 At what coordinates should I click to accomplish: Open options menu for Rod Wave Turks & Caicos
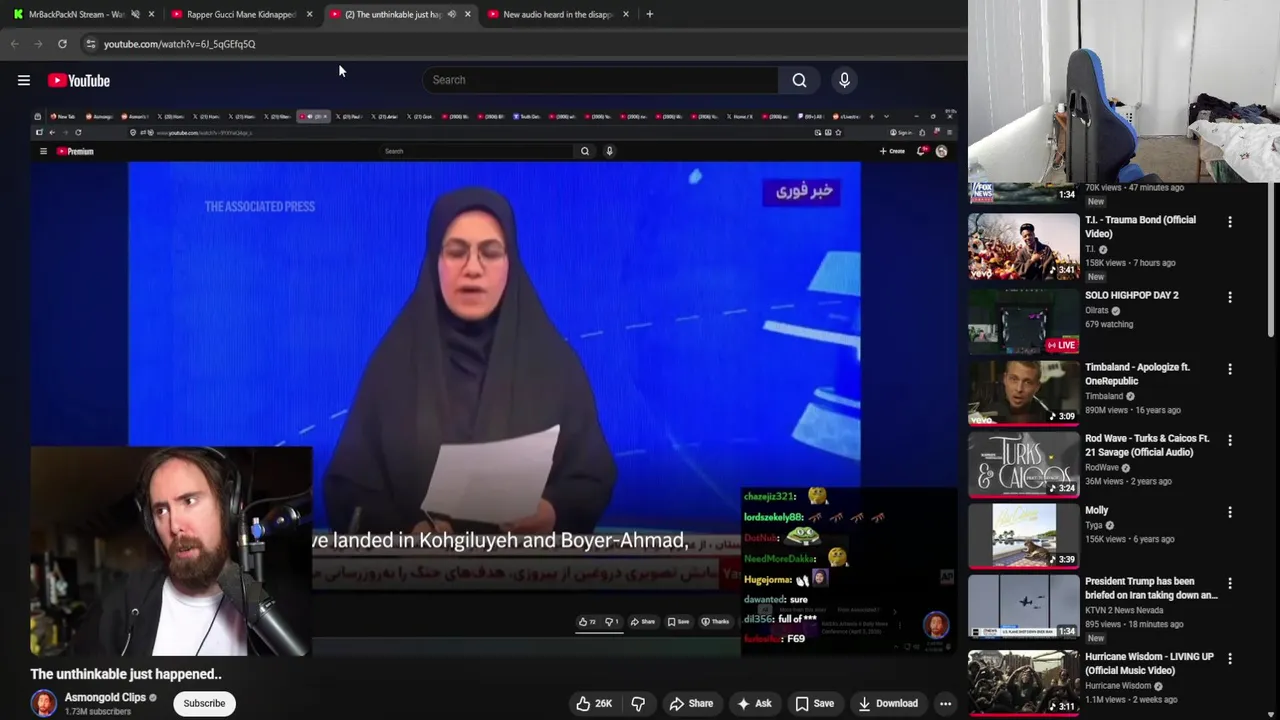(x=1230, y=440)
